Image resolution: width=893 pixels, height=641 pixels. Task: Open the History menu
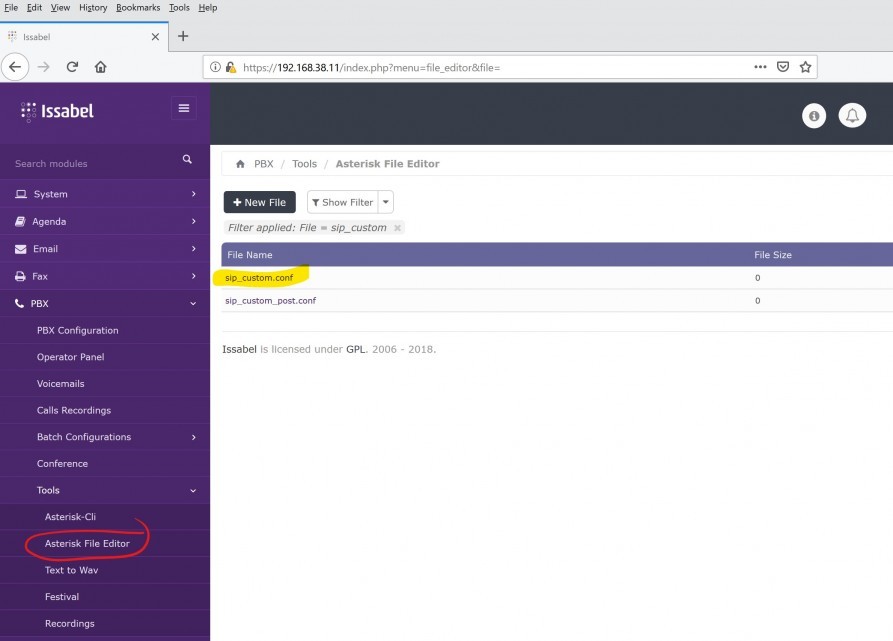point(93,7)
